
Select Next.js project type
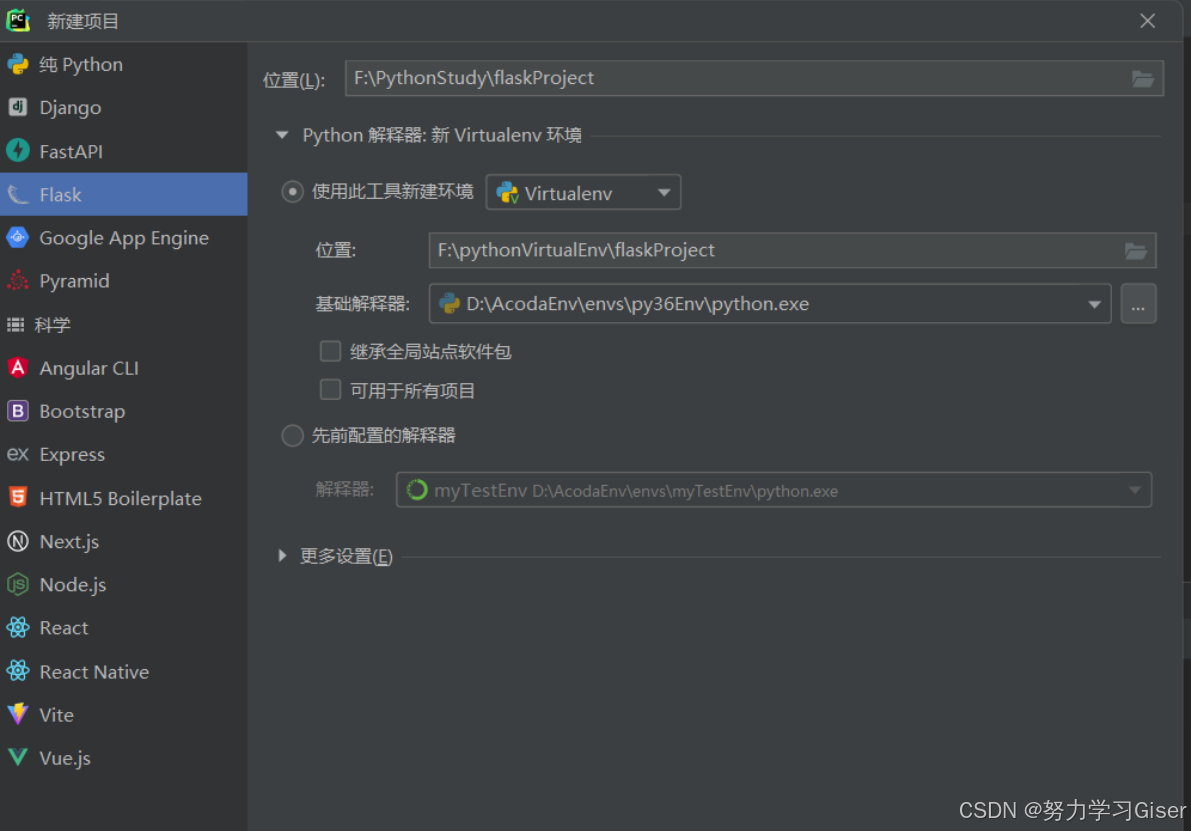point(124,541)
